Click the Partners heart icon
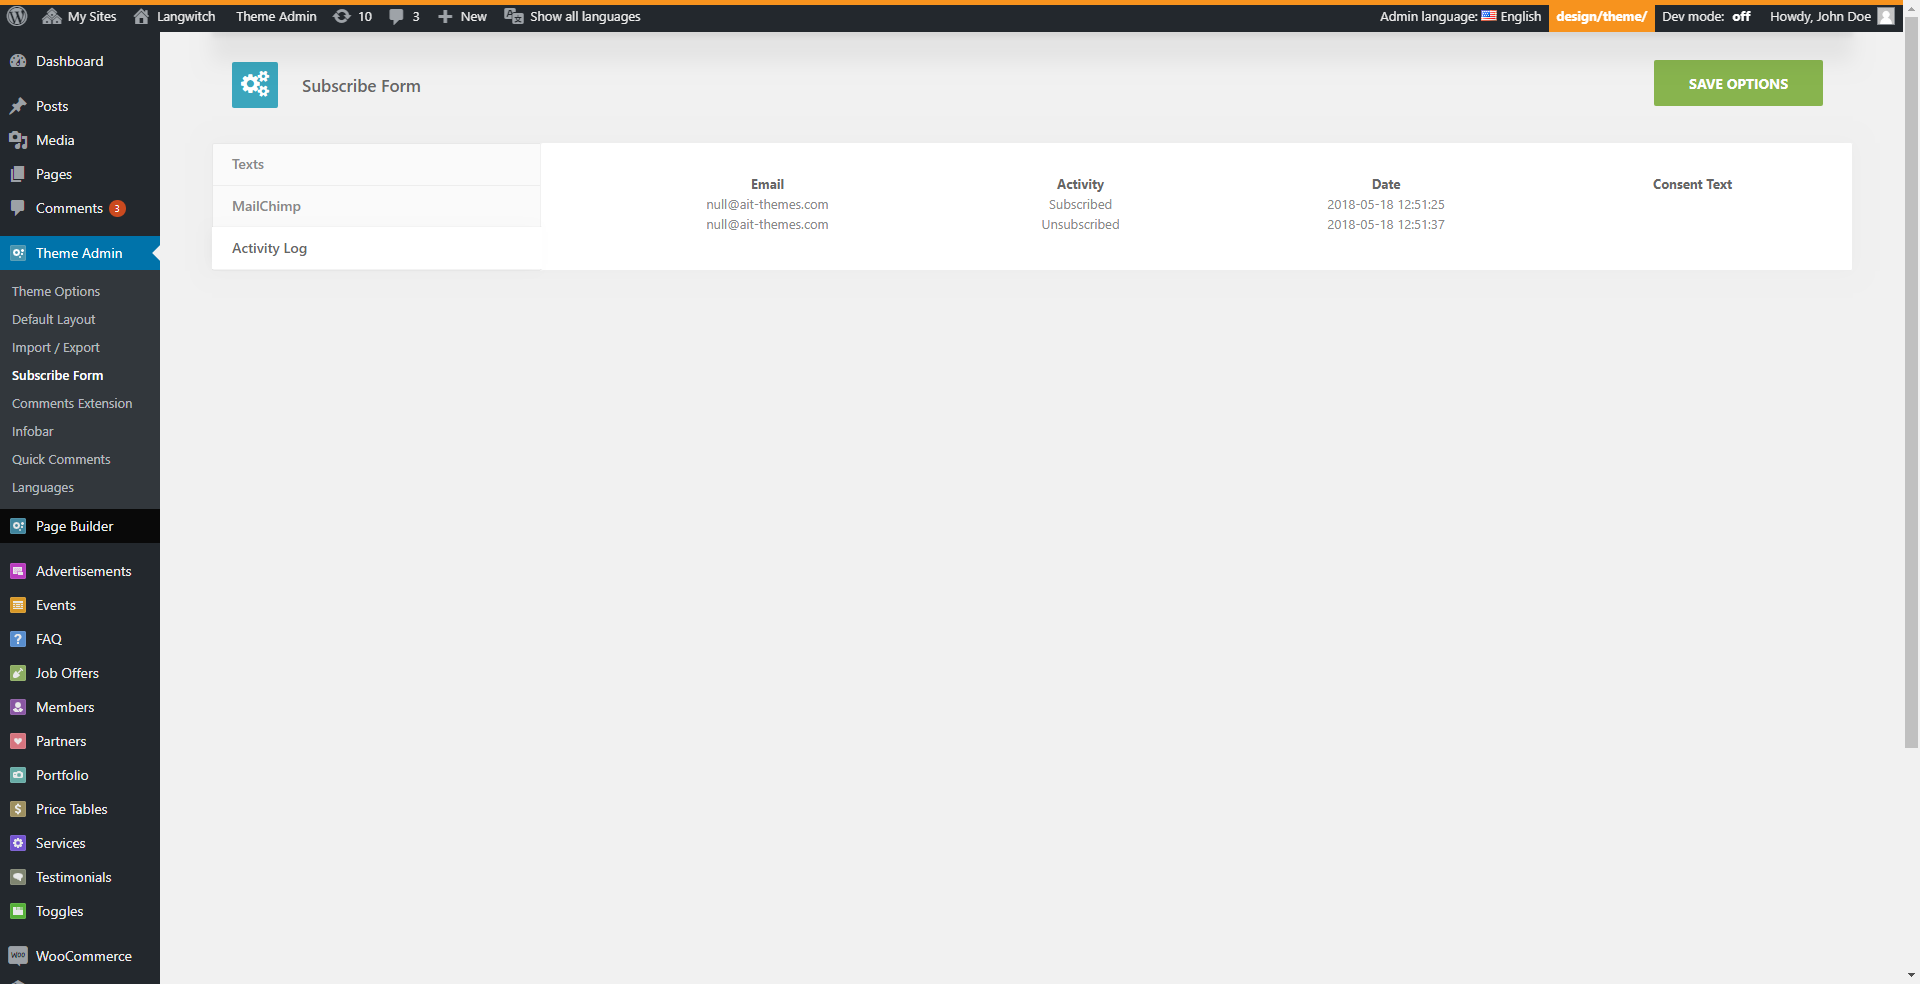The height and width of the screenshot is (984, 1920). (x=18, y=741)
